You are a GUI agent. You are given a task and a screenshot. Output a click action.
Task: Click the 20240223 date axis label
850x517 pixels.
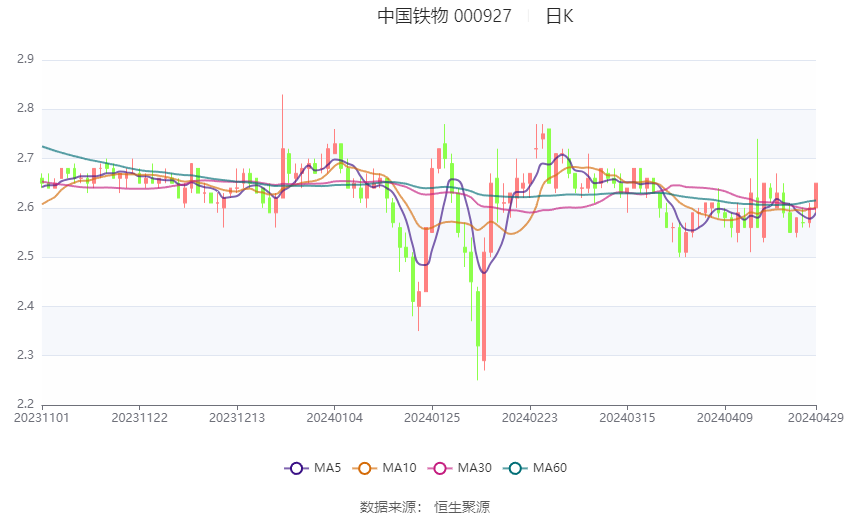[x=530, y=418]
